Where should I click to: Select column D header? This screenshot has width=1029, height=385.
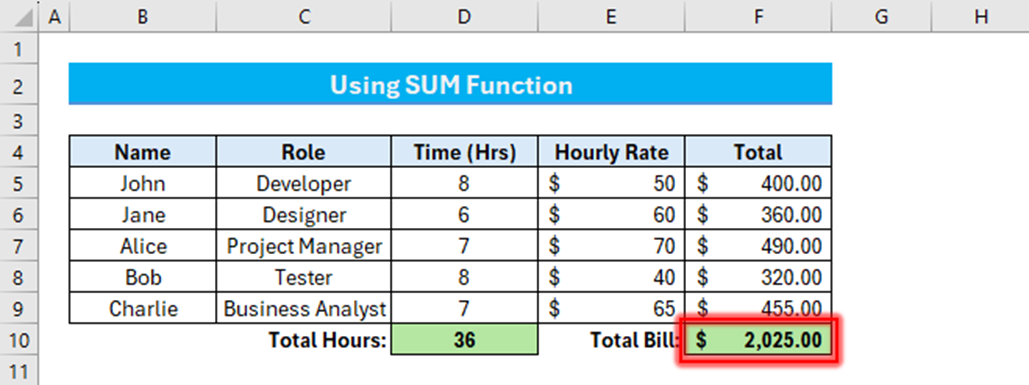coord(464,17)
